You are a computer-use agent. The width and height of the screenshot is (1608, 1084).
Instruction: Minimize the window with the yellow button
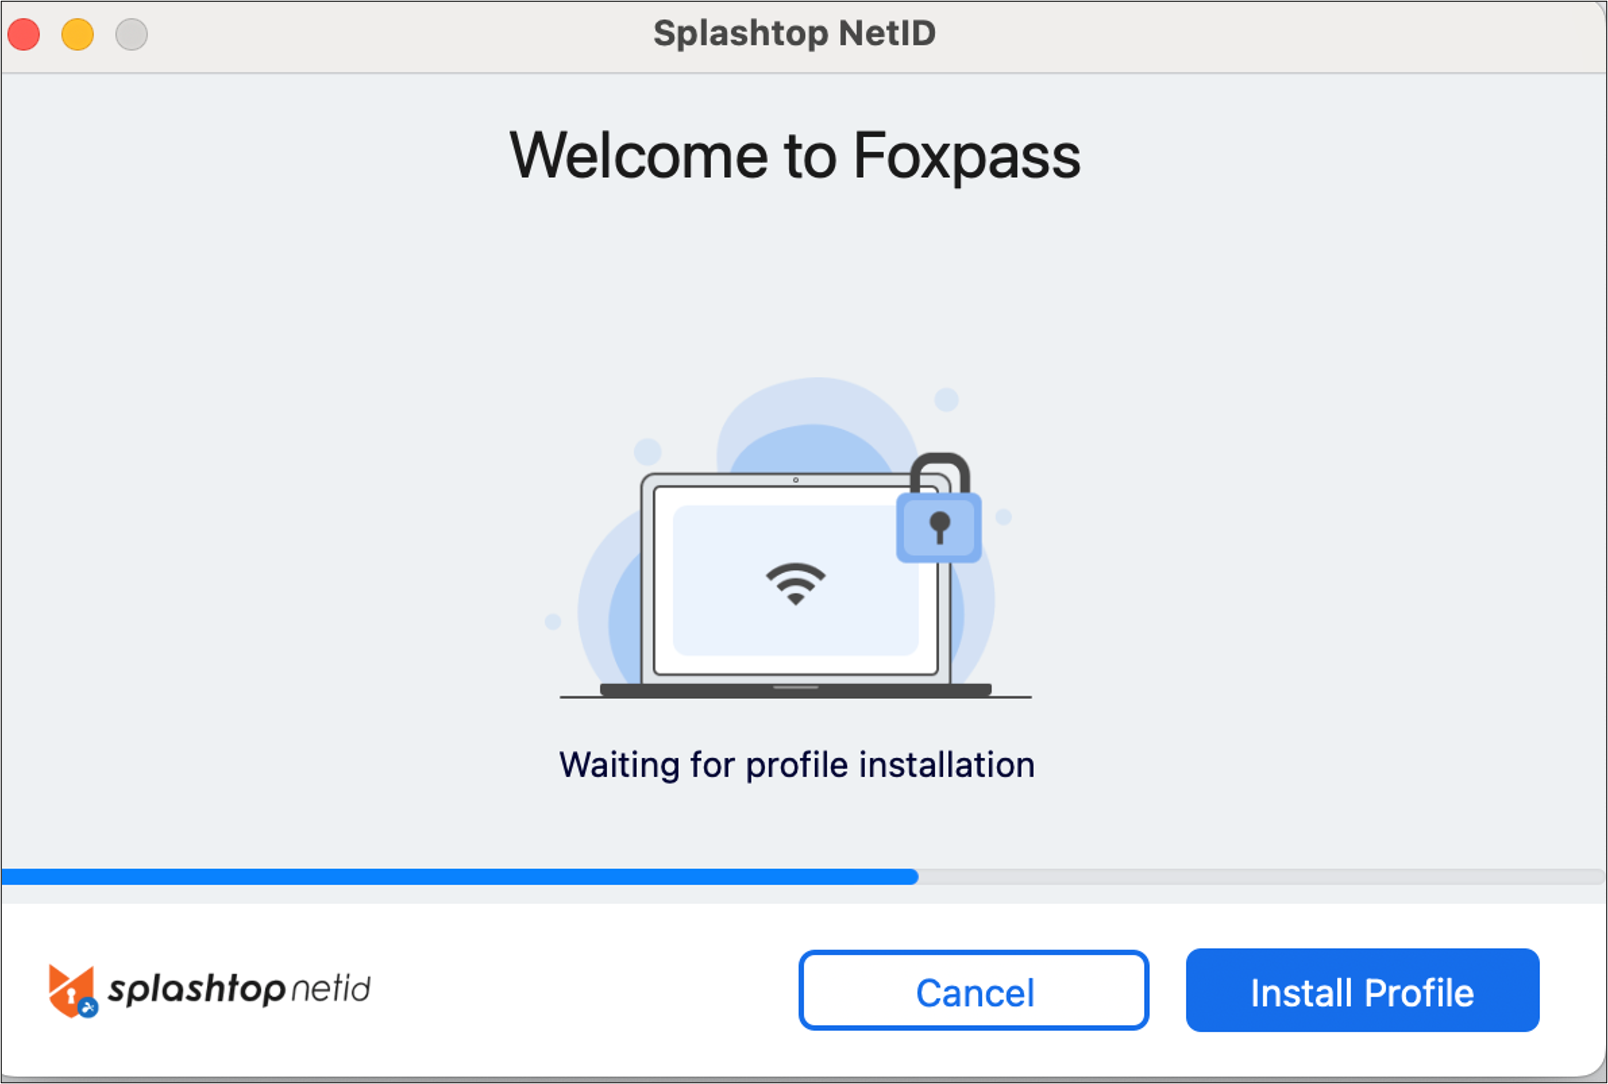[x=78, y=34]
